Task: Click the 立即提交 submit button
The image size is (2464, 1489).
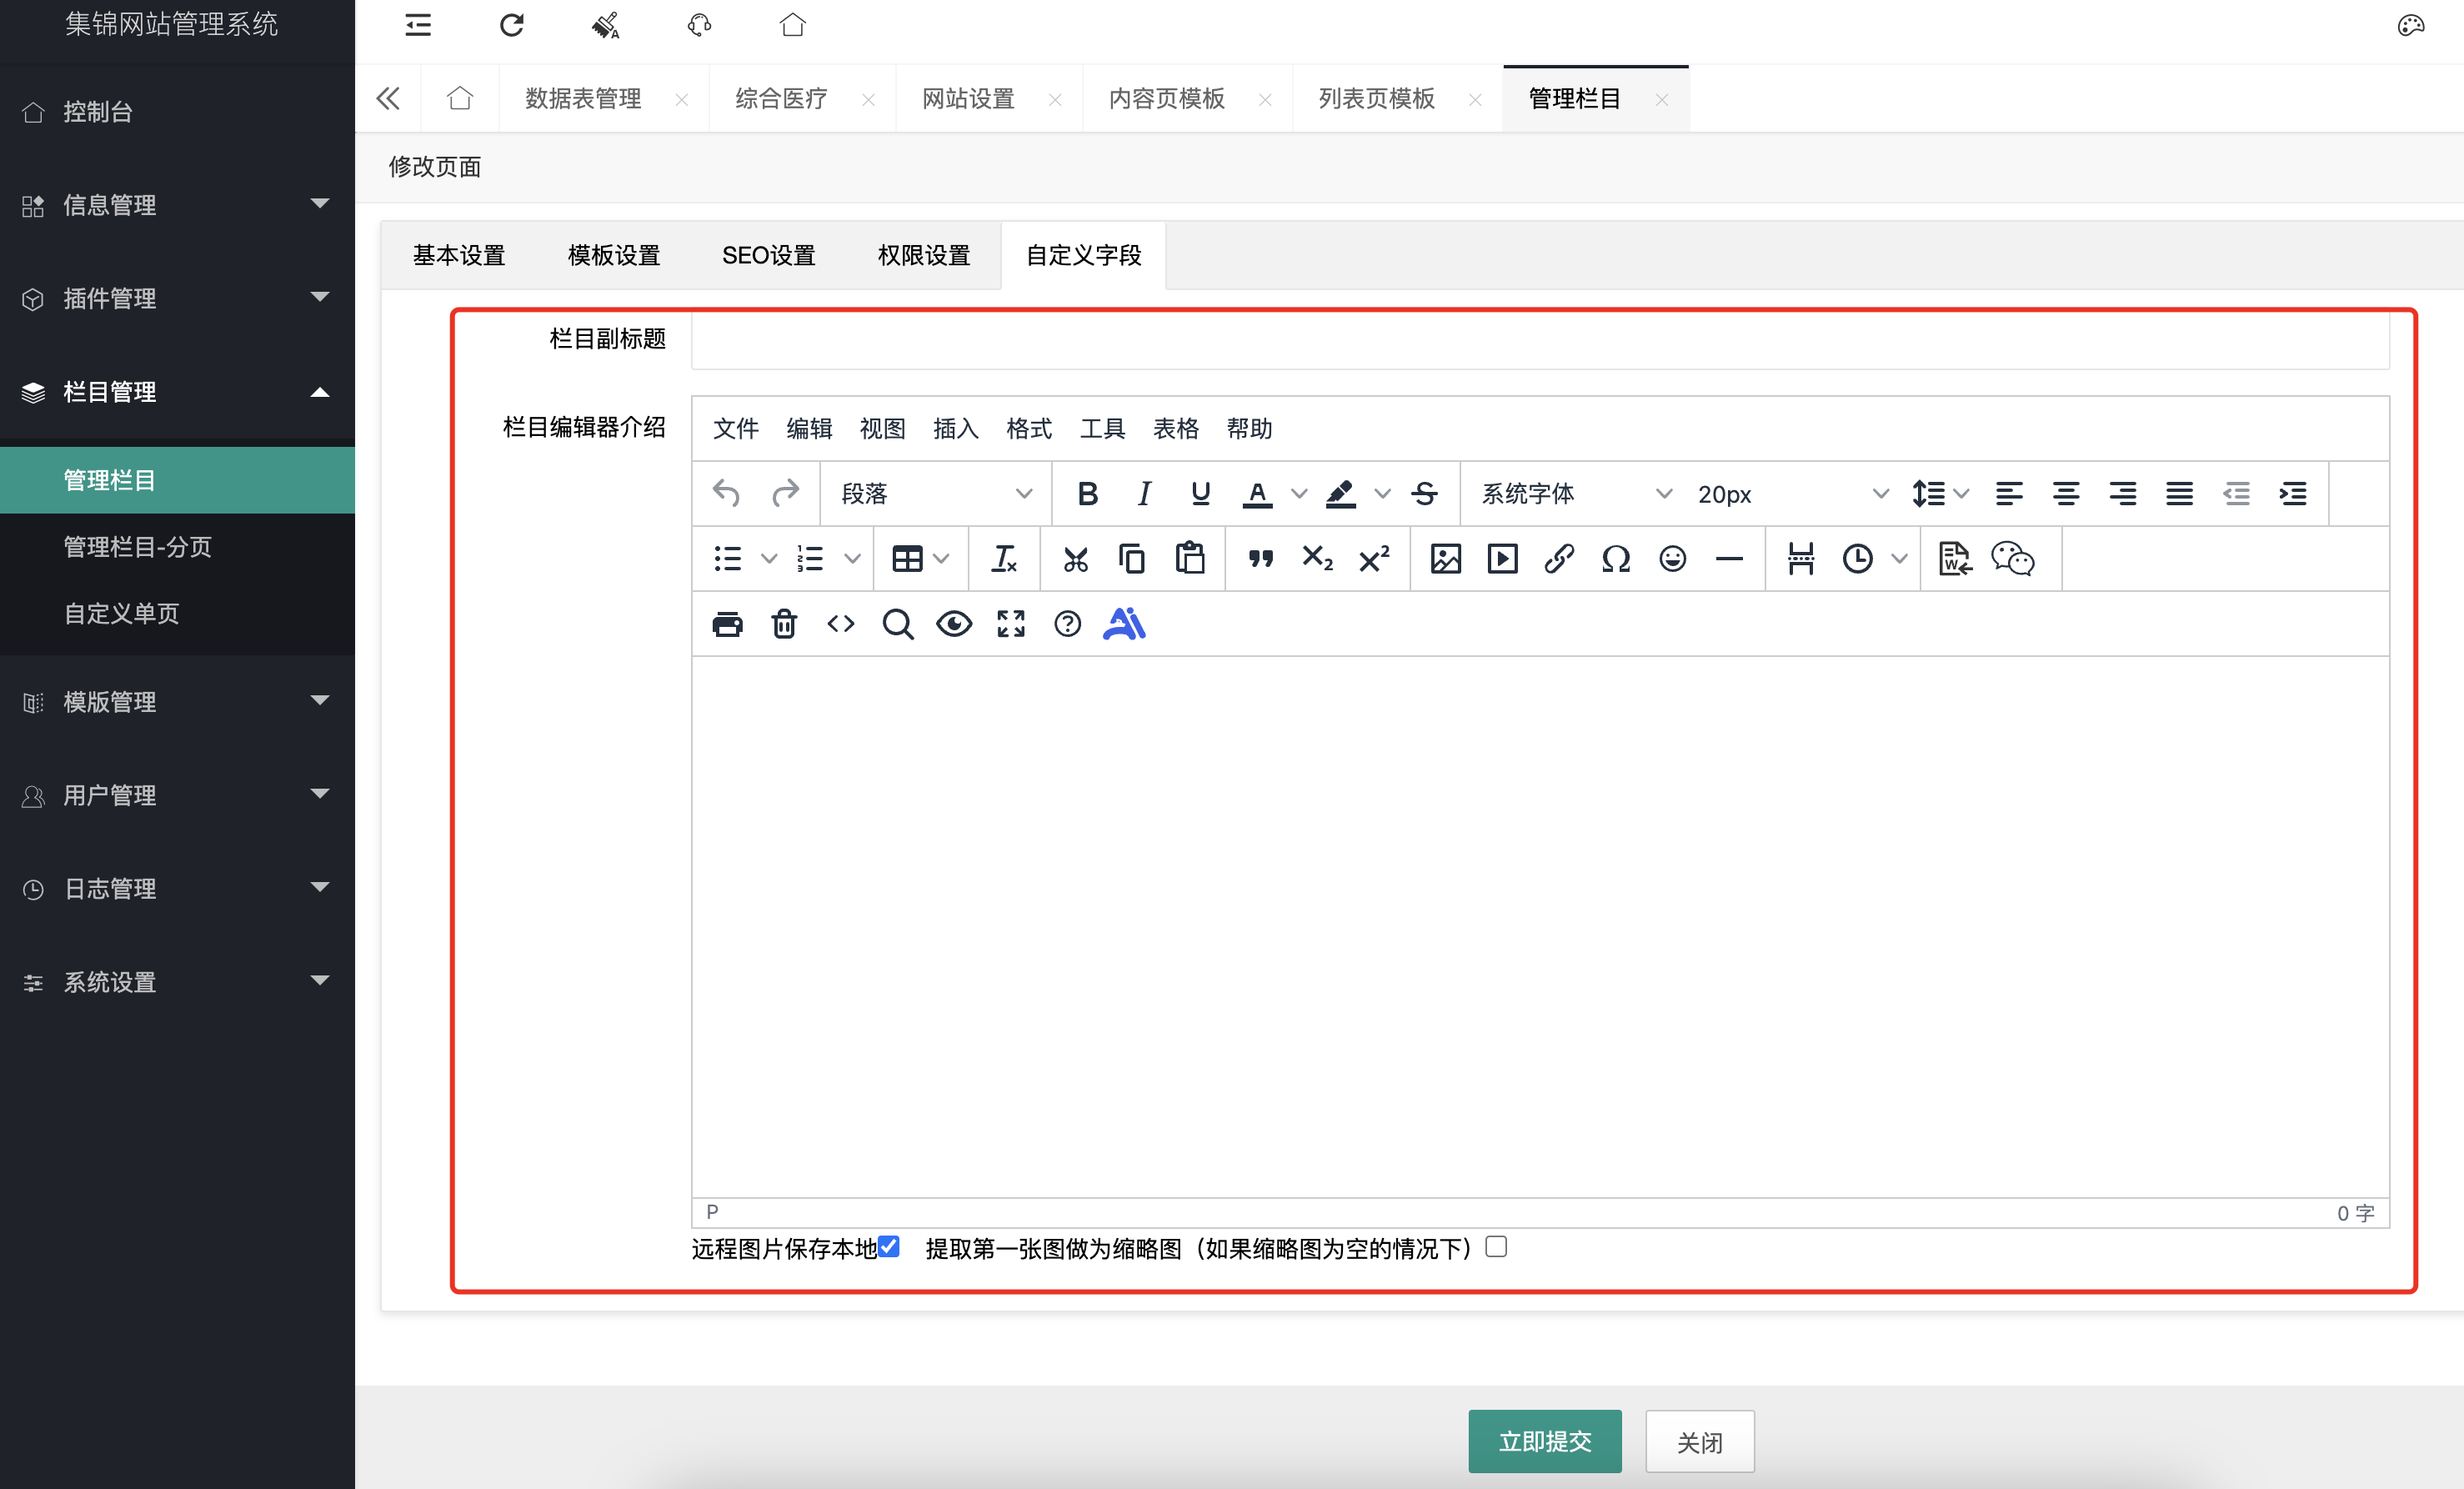Action: tap(1545, 1441)
